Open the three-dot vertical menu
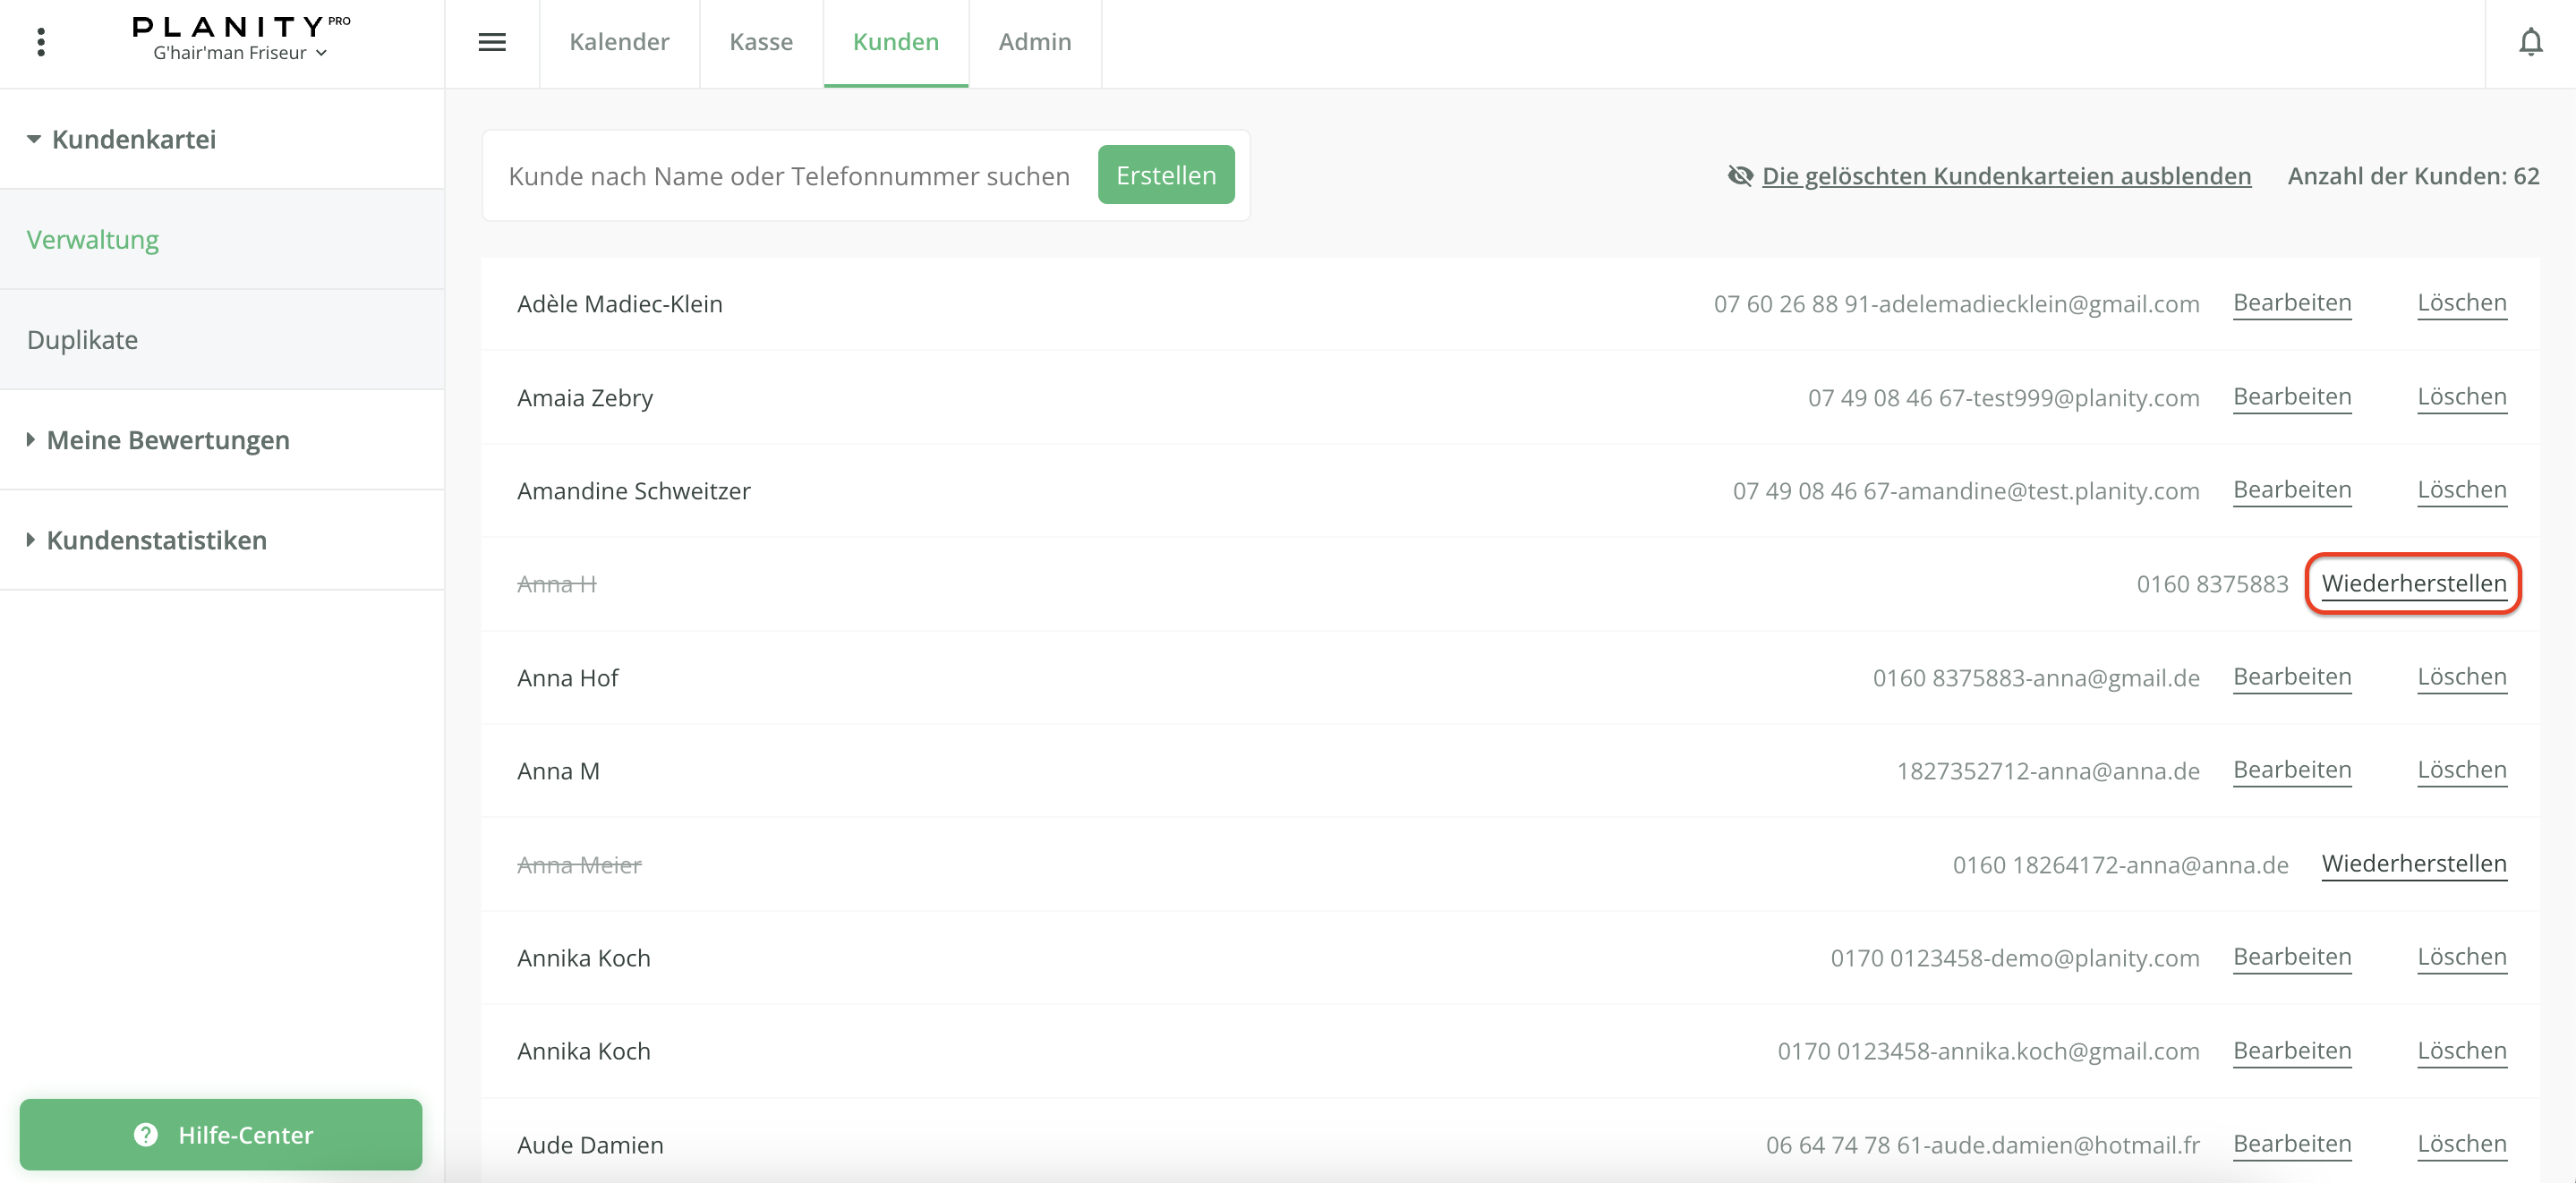 point(41,42)
